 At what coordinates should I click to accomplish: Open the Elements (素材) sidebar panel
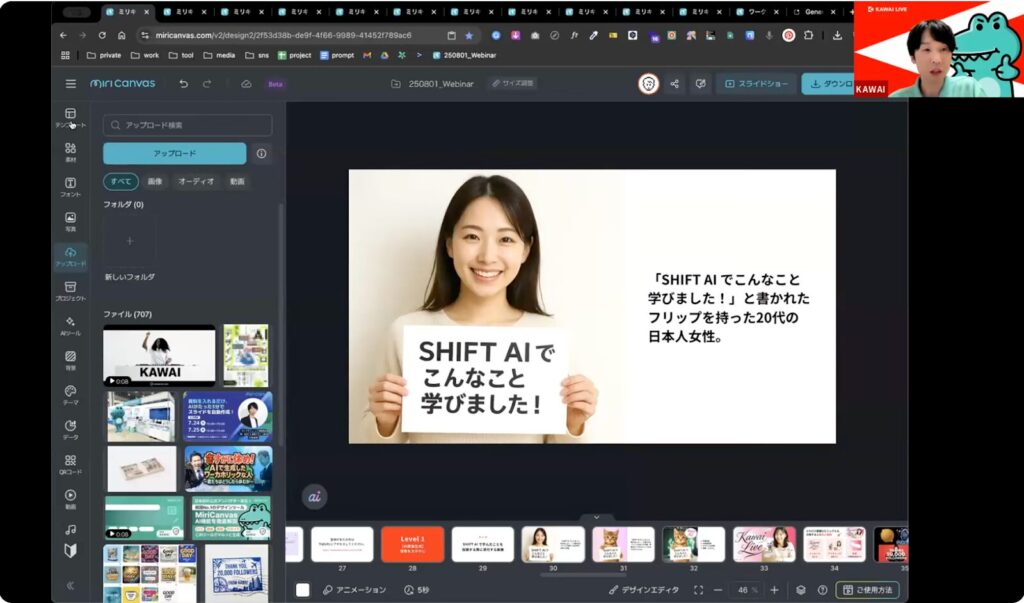coord(70,152)
